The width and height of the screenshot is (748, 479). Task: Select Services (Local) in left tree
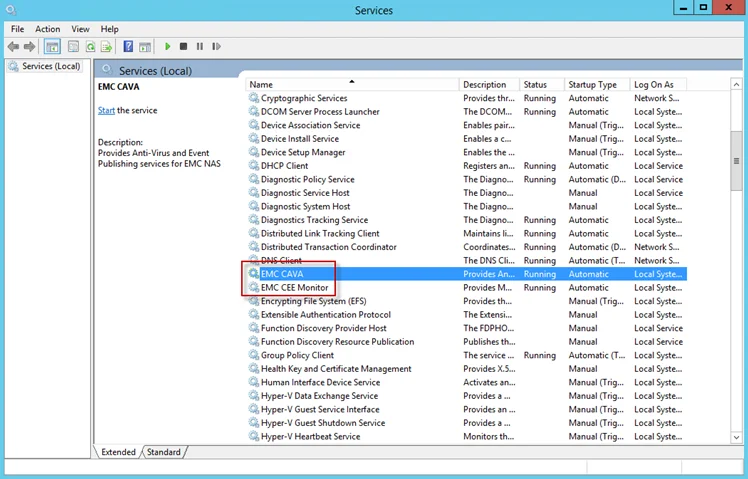[51, 66]
